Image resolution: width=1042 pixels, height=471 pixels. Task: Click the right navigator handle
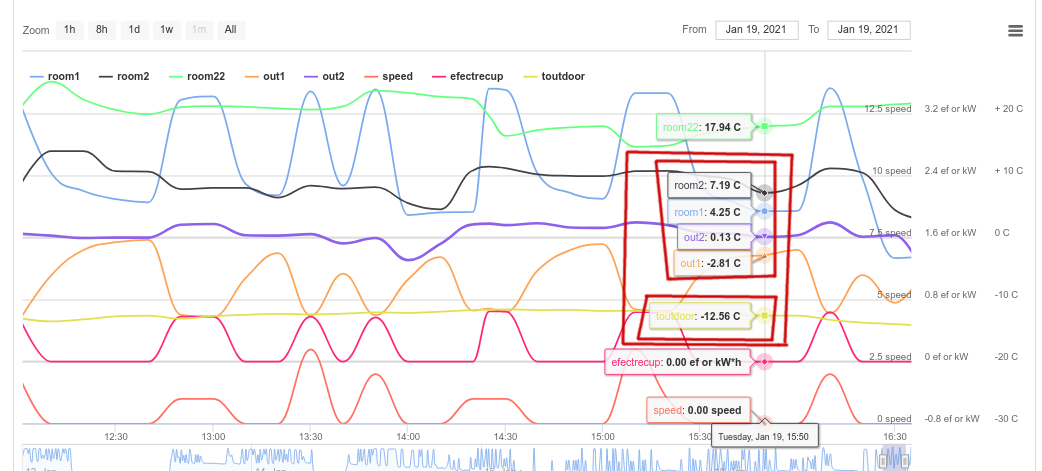click(x=907, y=459)
